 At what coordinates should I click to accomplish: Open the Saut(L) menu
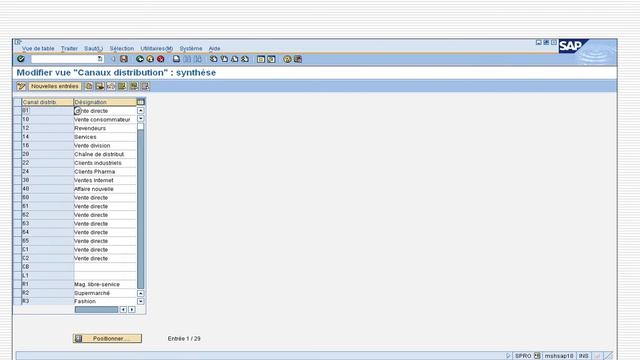click(x=93, y=49)
